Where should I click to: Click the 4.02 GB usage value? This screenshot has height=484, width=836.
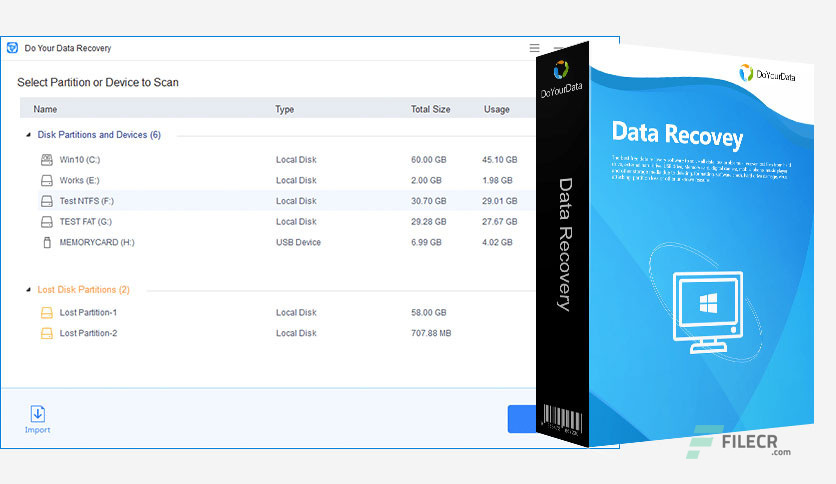pyautogui.click(x=497, y=242)
